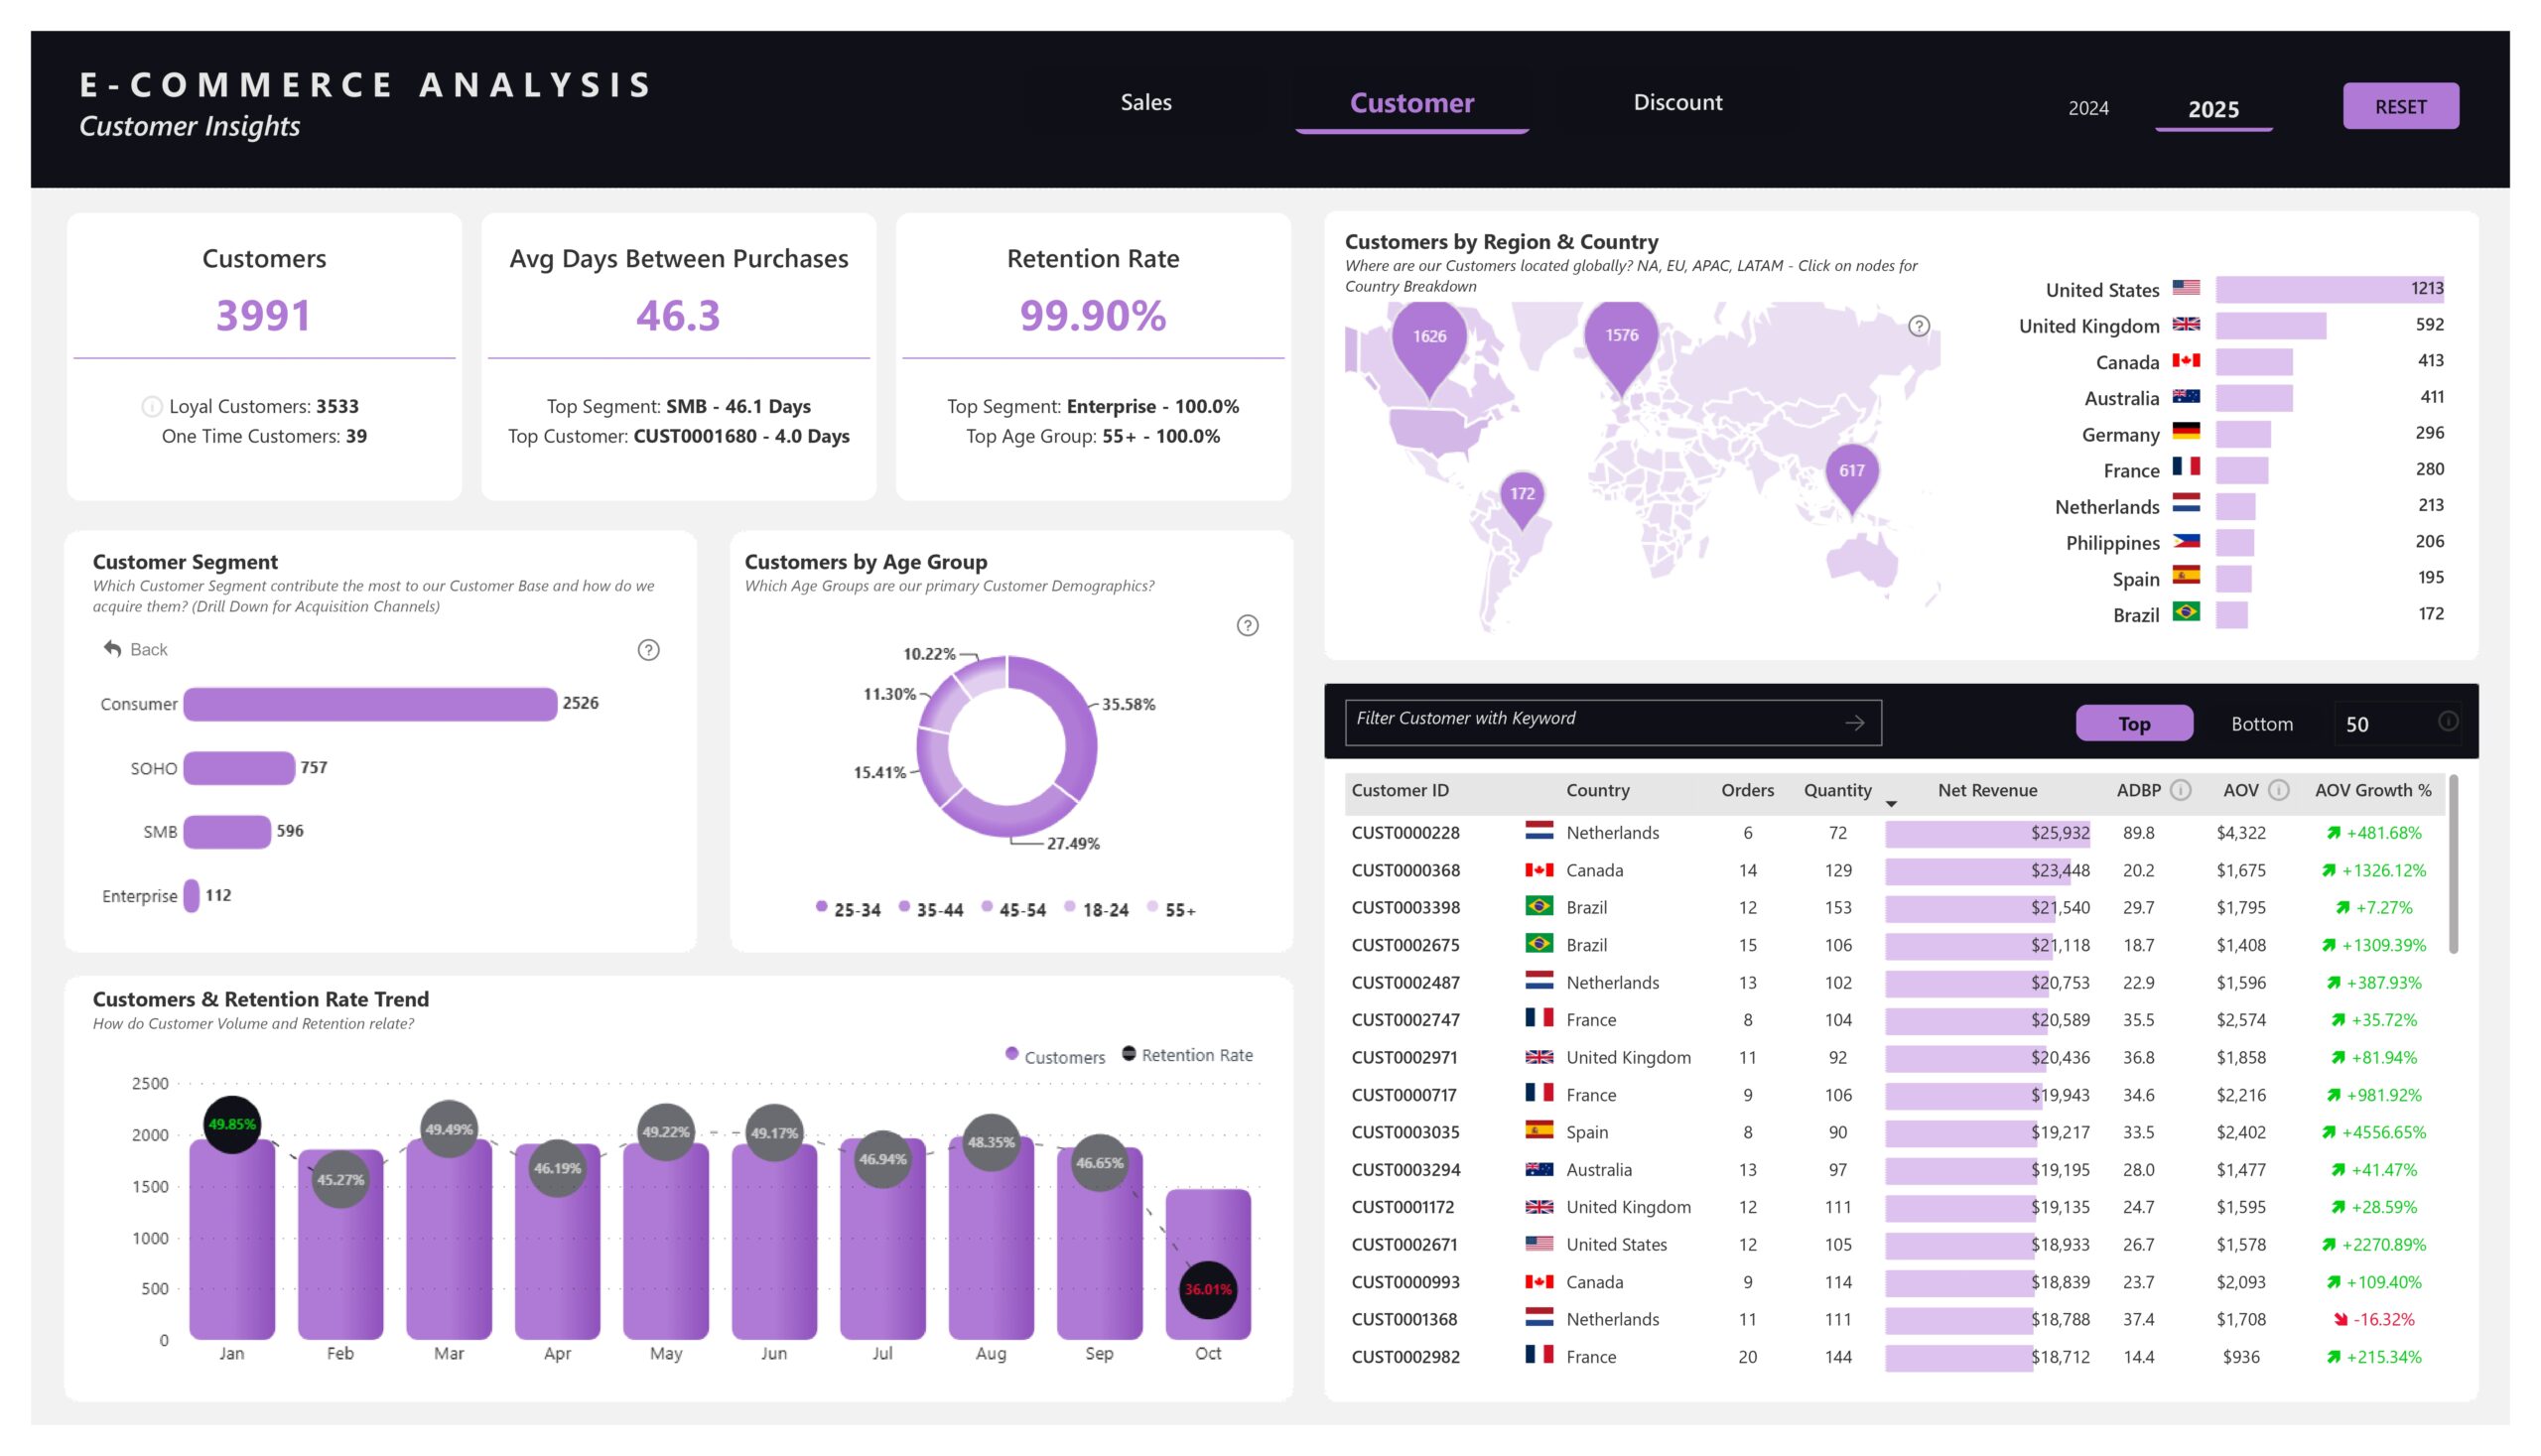Click sort arrow under Quantity column
The width and height of the screenshot is (2541, 1456).
click(1890, 804)
